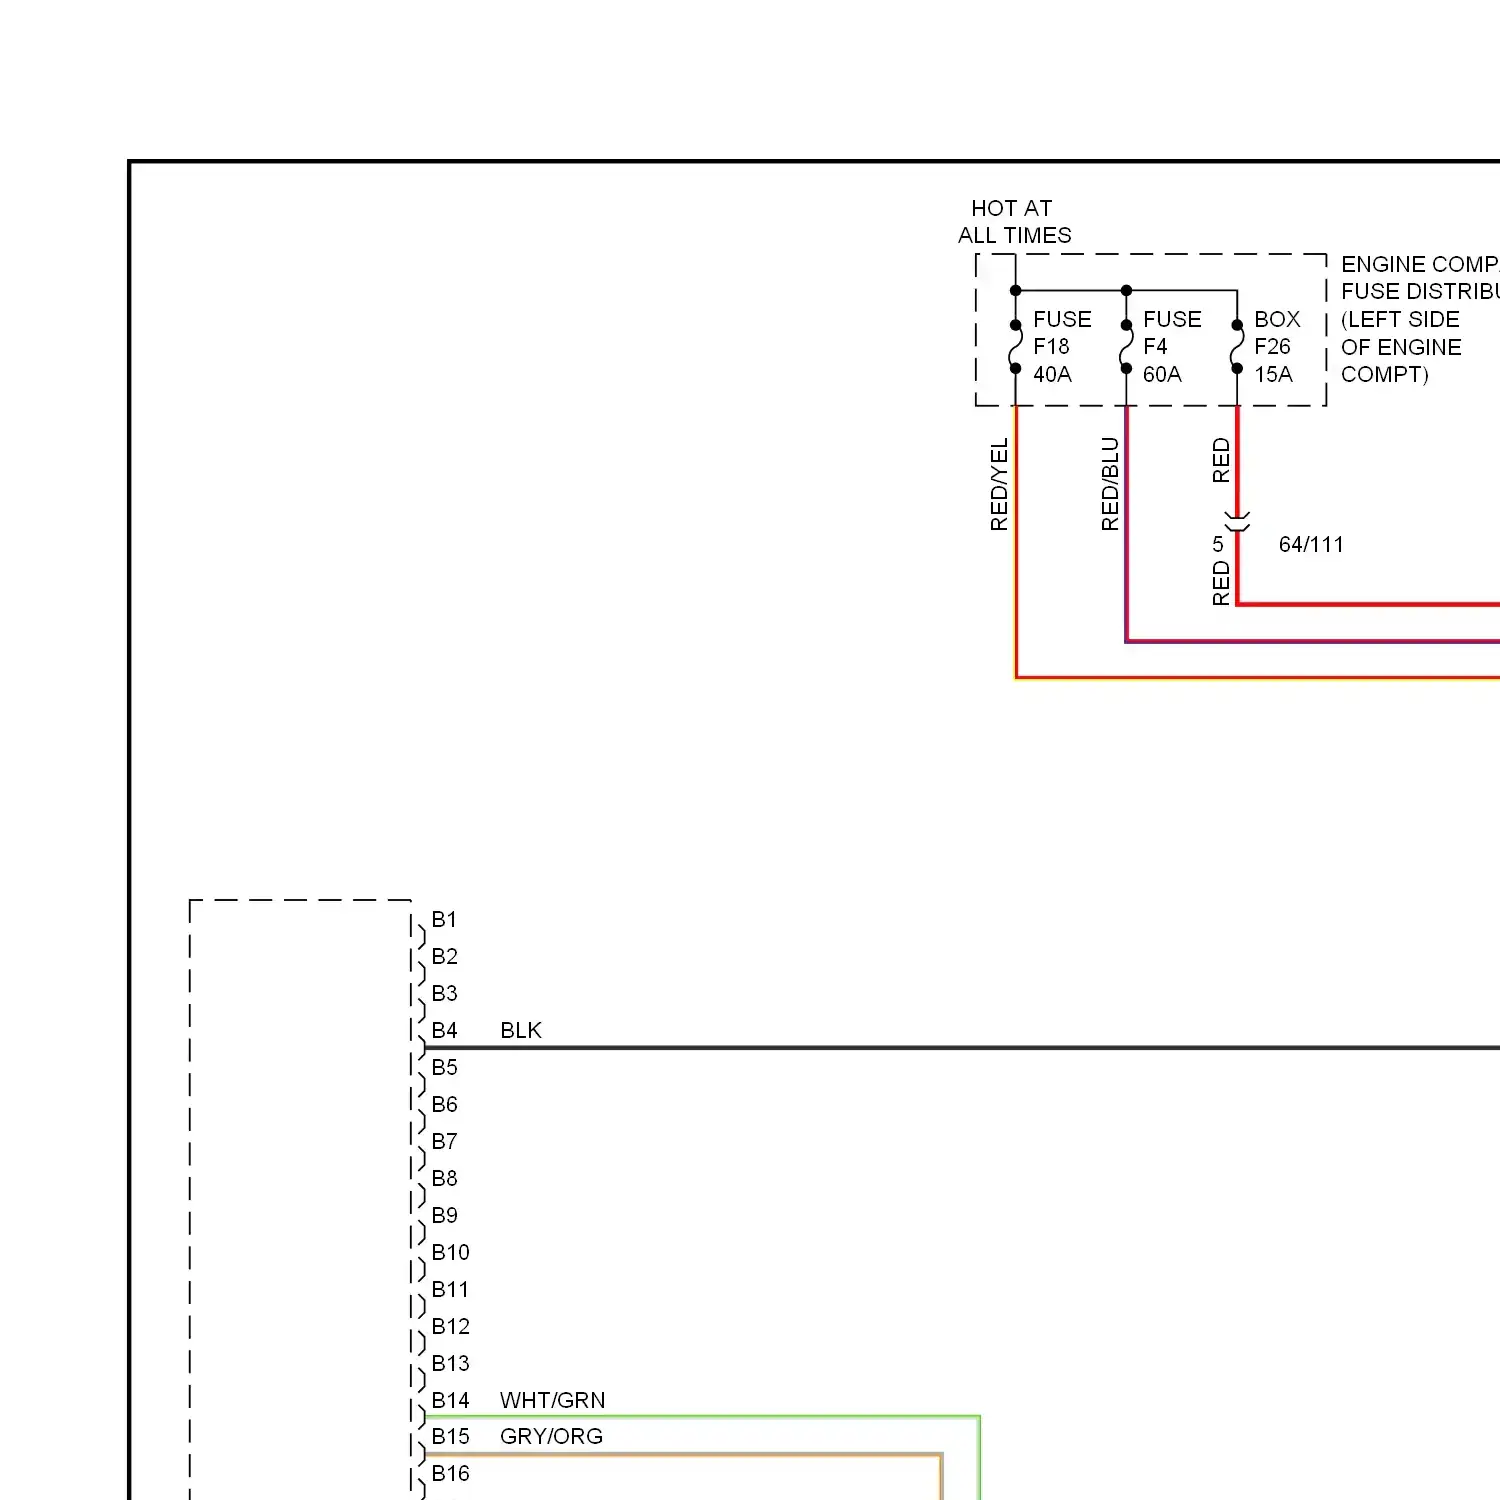
Task: Select pin B11 label
Action: (x=450, y=1289)
